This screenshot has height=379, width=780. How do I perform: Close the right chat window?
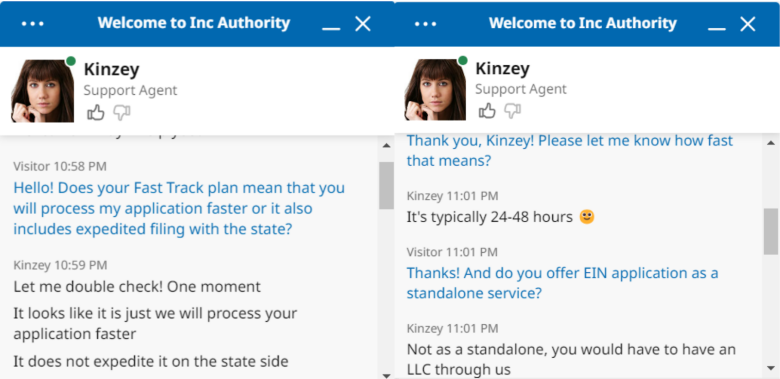748,23
